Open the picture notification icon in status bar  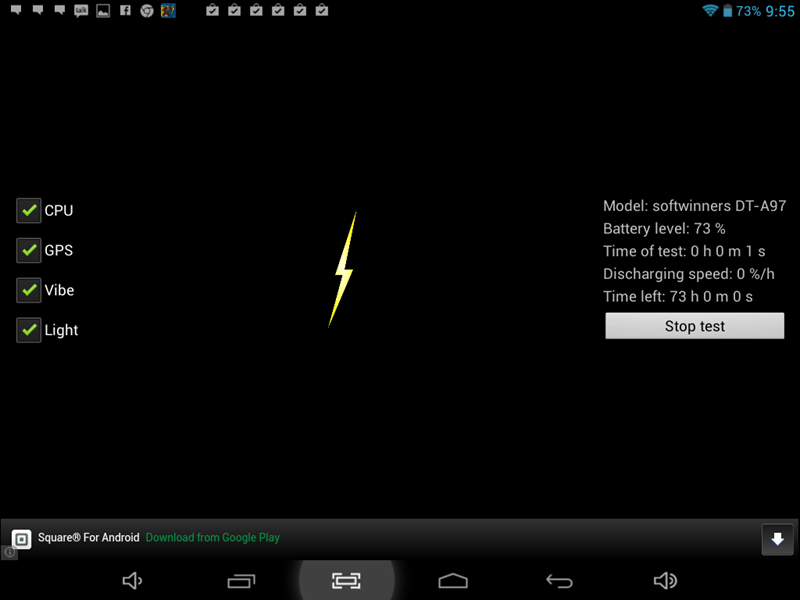point(103,11)
